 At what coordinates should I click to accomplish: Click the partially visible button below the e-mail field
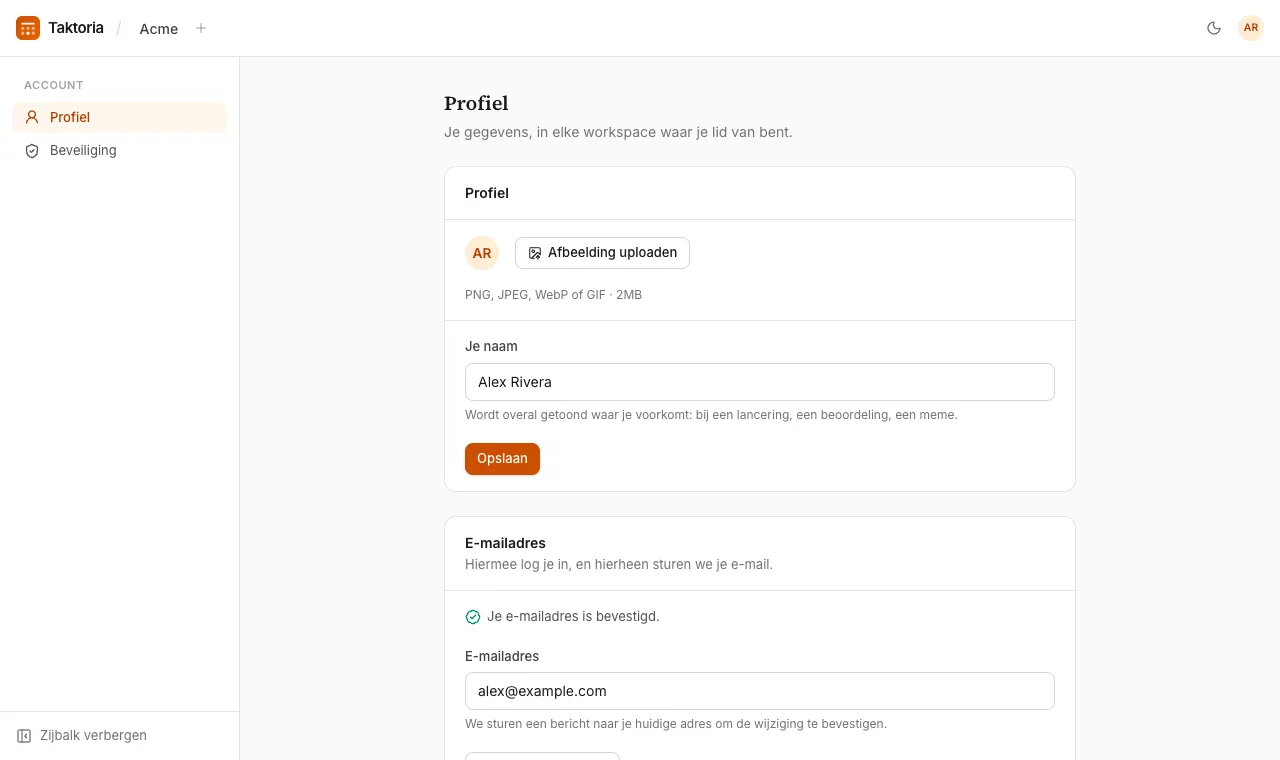tap(542, 756)
